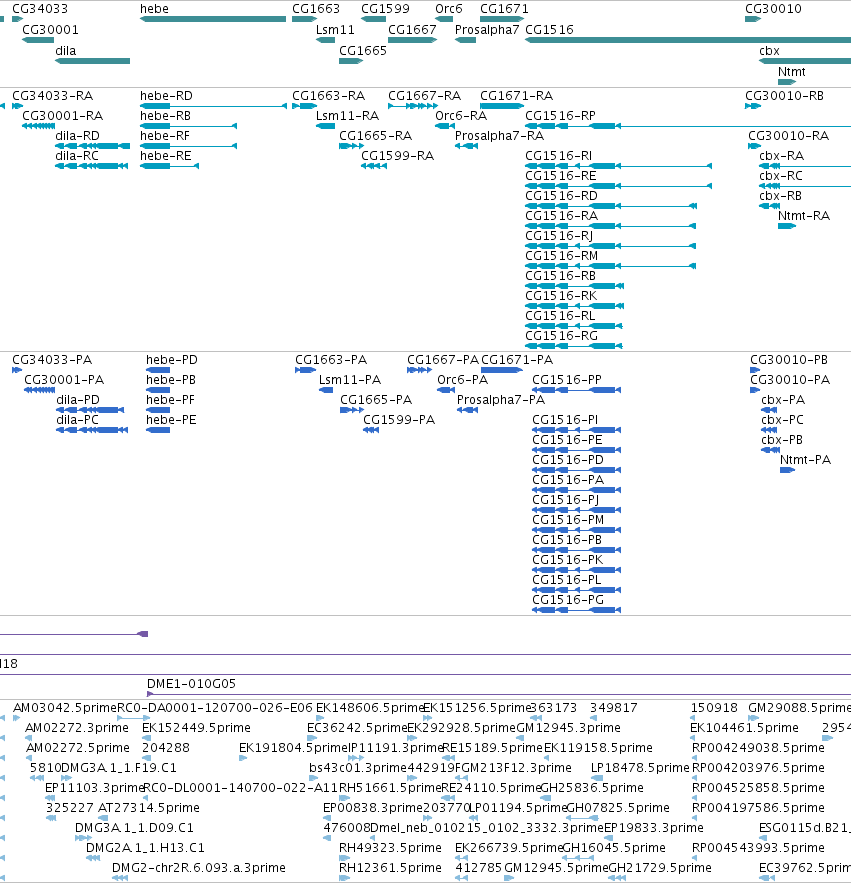The height and width of the screenshot is (883, 851).
Task: Select the Ntmt-PA protein label
Action: [805, 460]
